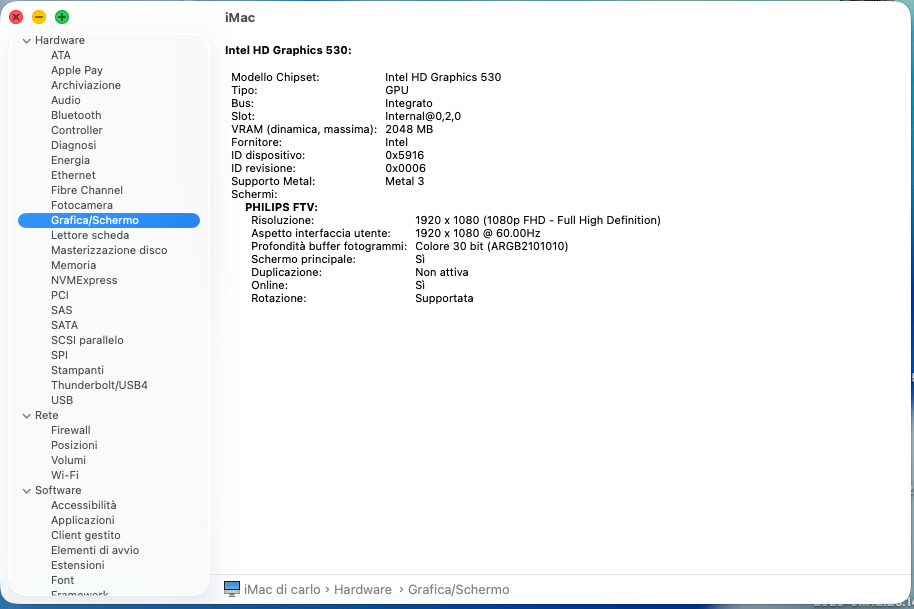This screenshot has width=914, height=609.
Task: Select SAS in the sidebar
Action: click(x=61, y=311)
